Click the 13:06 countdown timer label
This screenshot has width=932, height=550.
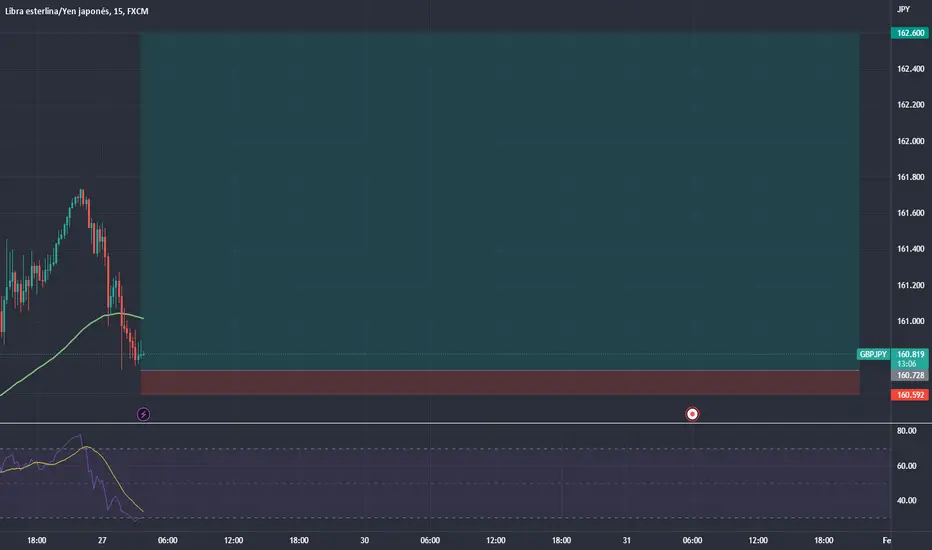[x=906, y=364]
